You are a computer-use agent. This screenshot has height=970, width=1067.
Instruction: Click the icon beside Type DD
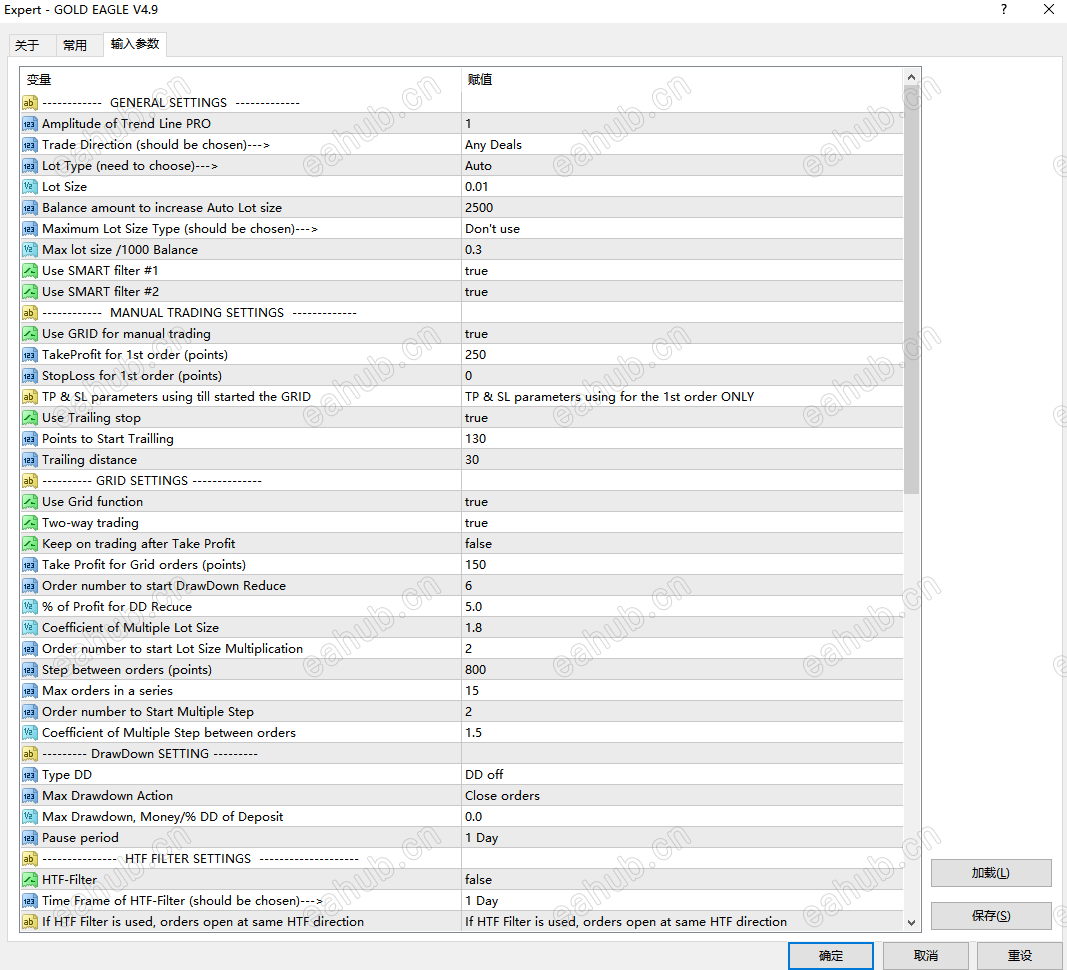pos(29,775)
